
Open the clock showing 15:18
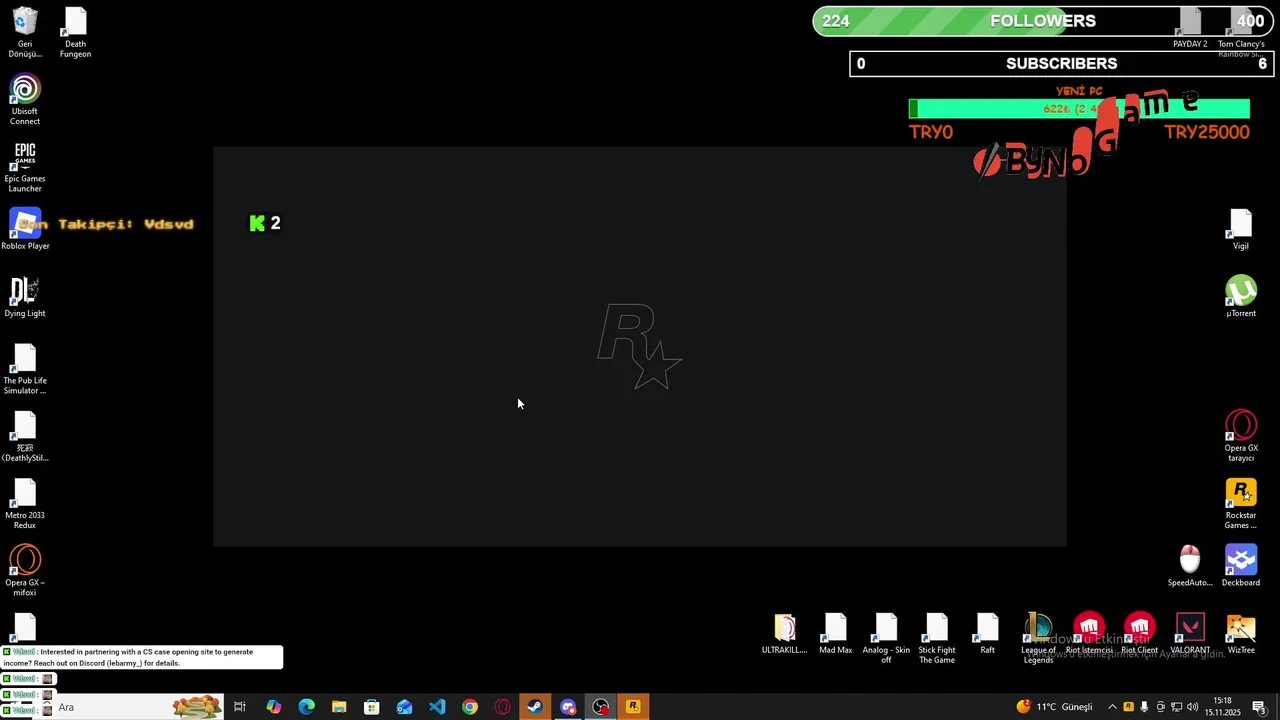1222,707
